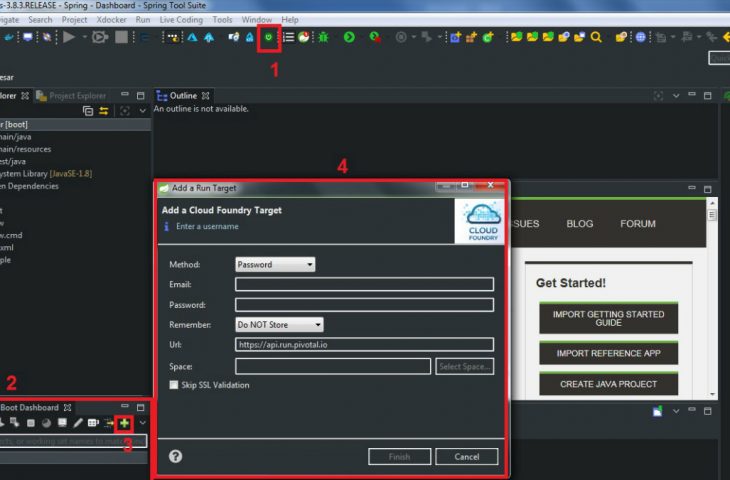Image resolution: width=730 pixels, height=480 pixels.
Task: Open the Search menu
Action: tap(40, 20)
